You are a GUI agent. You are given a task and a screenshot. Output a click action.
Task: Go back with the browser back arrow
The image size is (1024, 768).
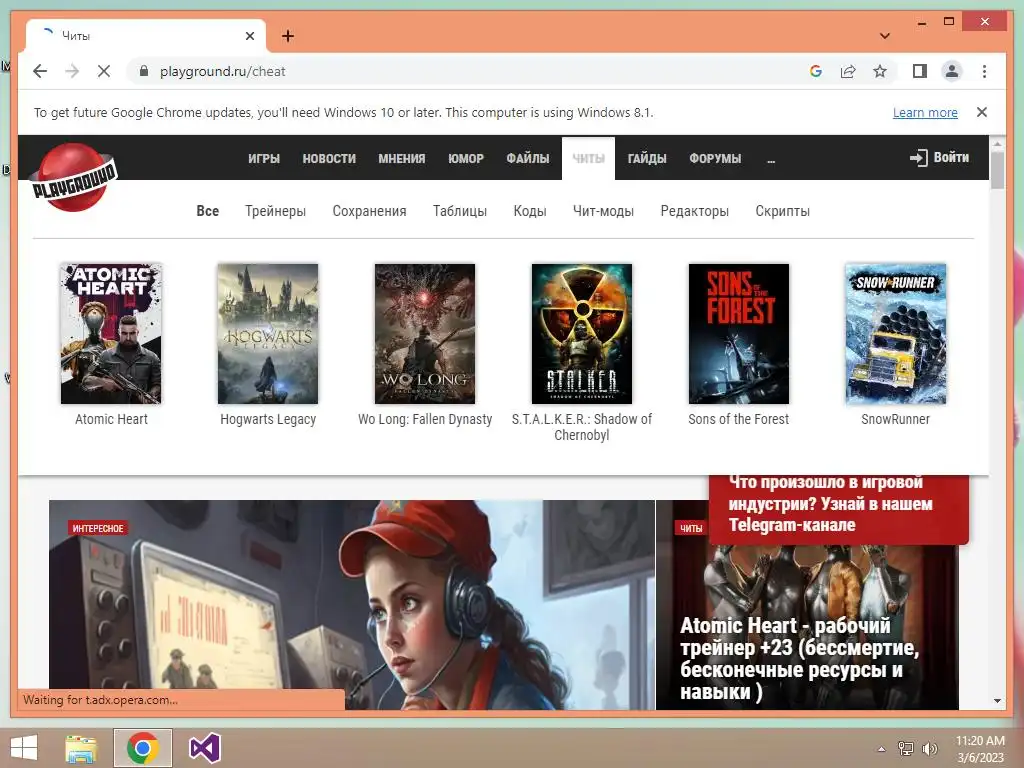pyautogui.click(x=40, y=71)
